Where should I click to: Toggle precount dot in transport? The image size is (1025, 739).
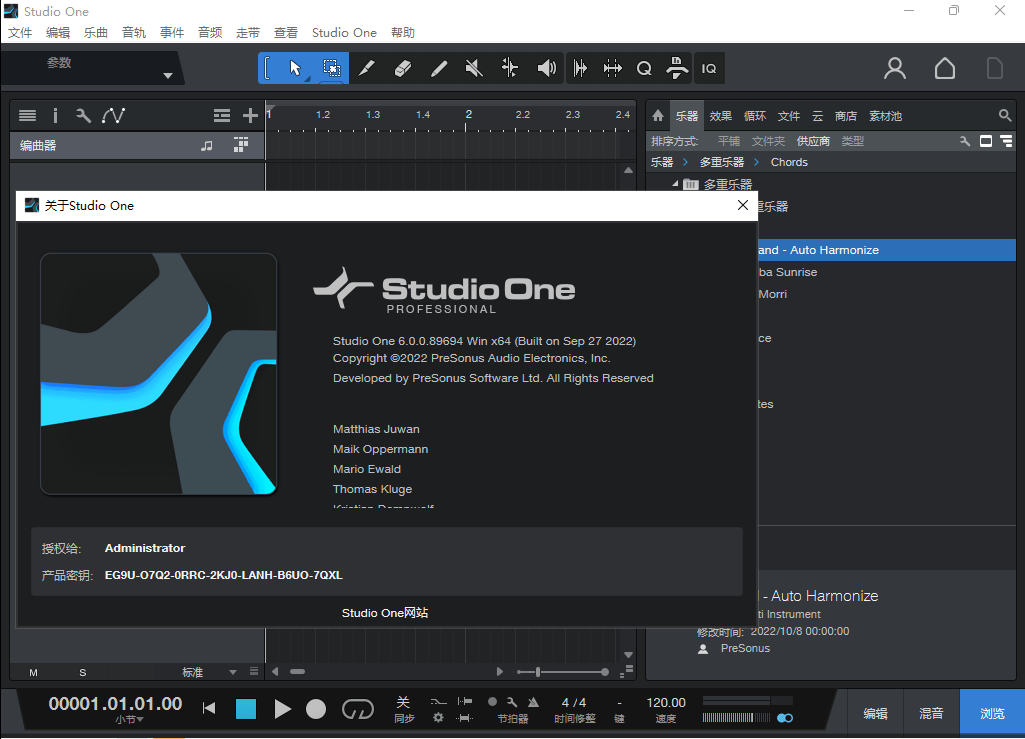click(x=492, y=702)
